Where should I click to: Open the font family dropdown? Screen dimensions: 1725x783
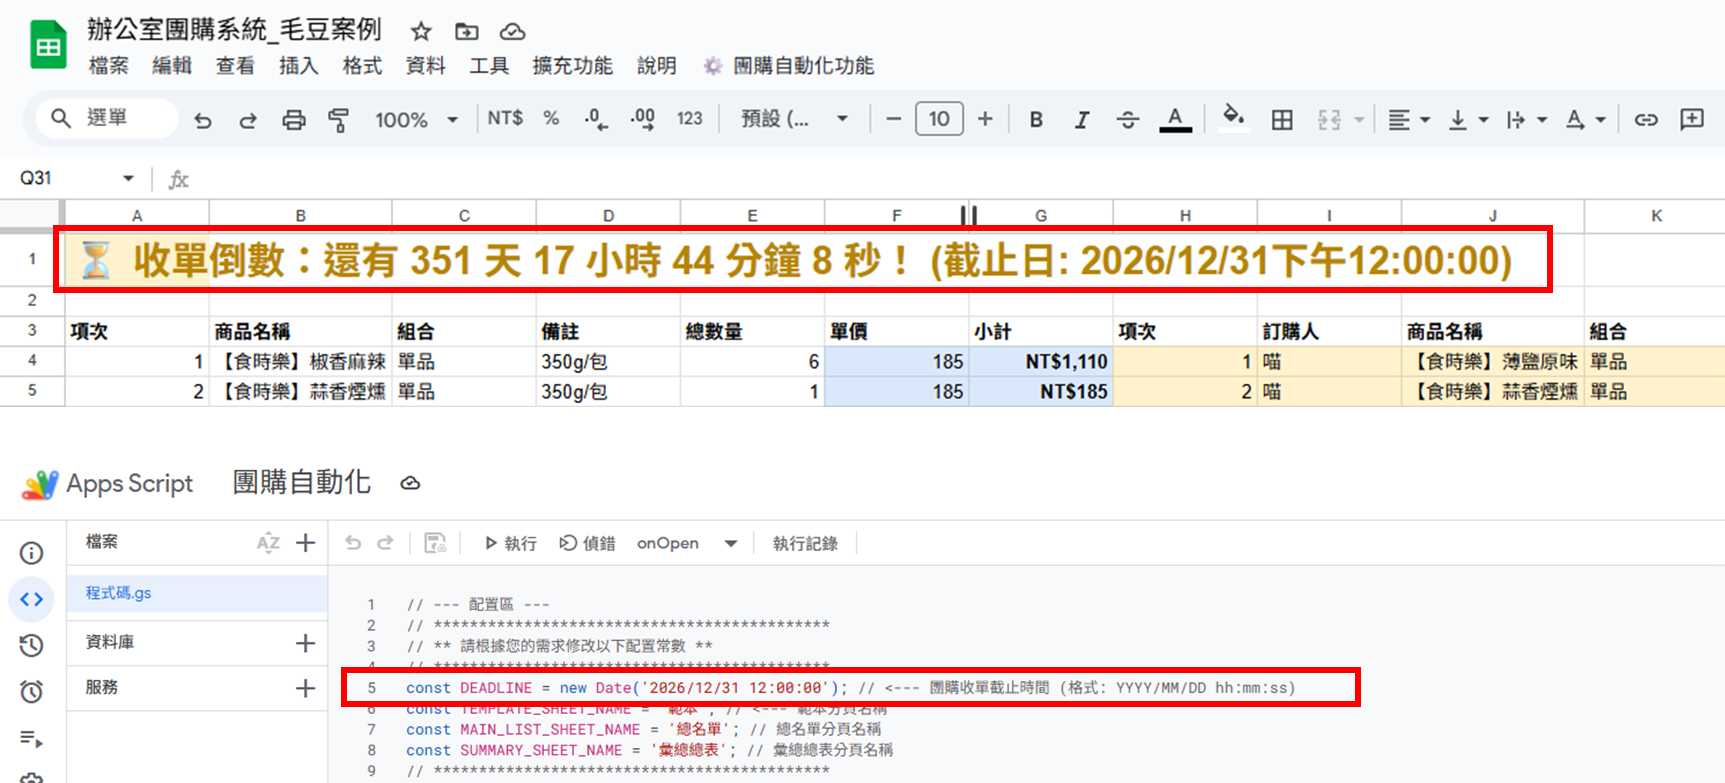[x=794, y=119]
